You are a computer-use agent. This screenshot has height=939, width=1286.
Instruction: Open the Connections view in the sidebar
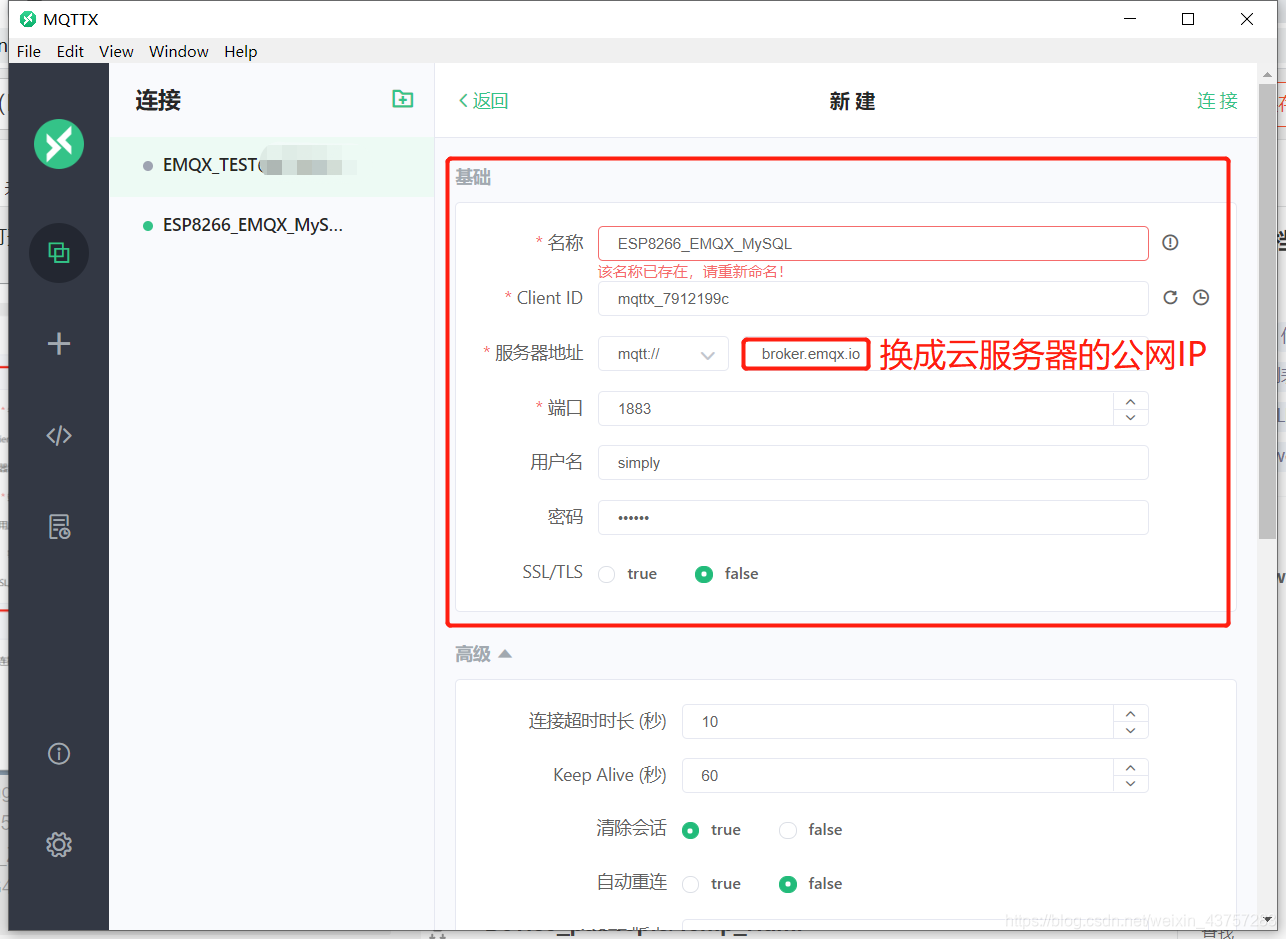[59, 253]
